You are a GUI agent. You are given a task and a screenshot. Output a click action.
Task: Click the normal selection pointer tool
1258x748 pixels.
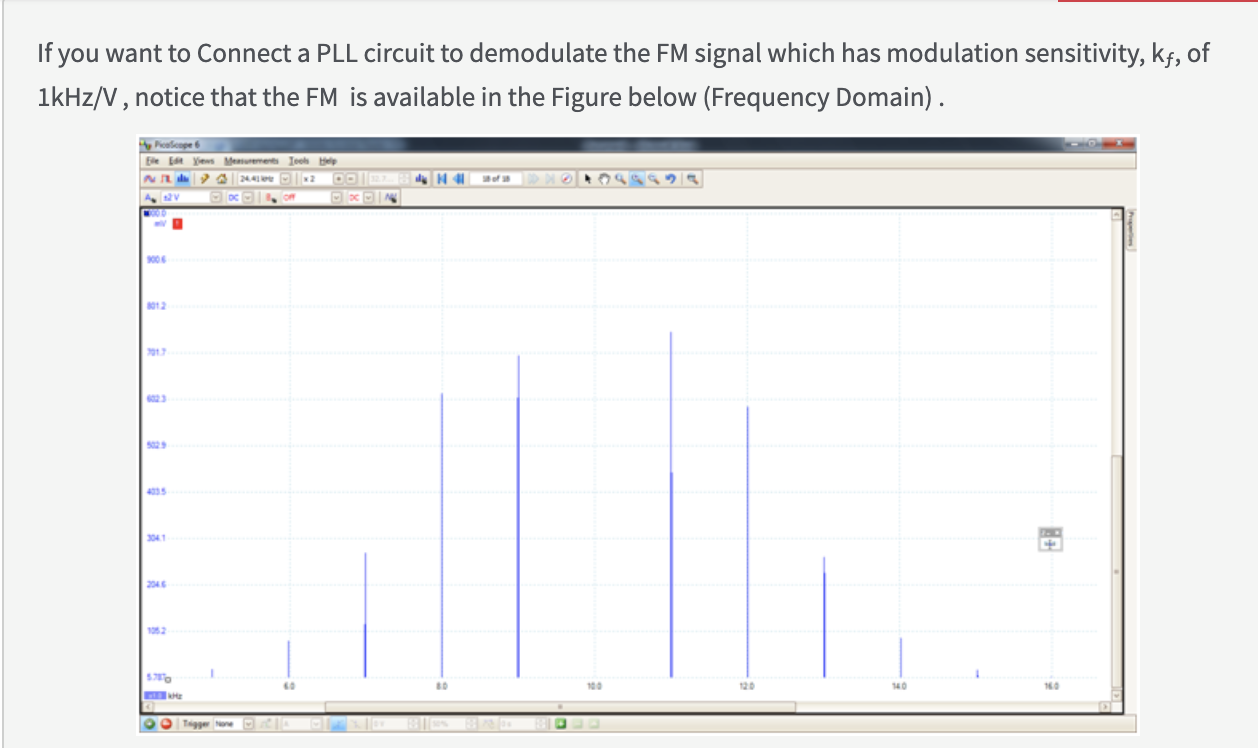588,179
